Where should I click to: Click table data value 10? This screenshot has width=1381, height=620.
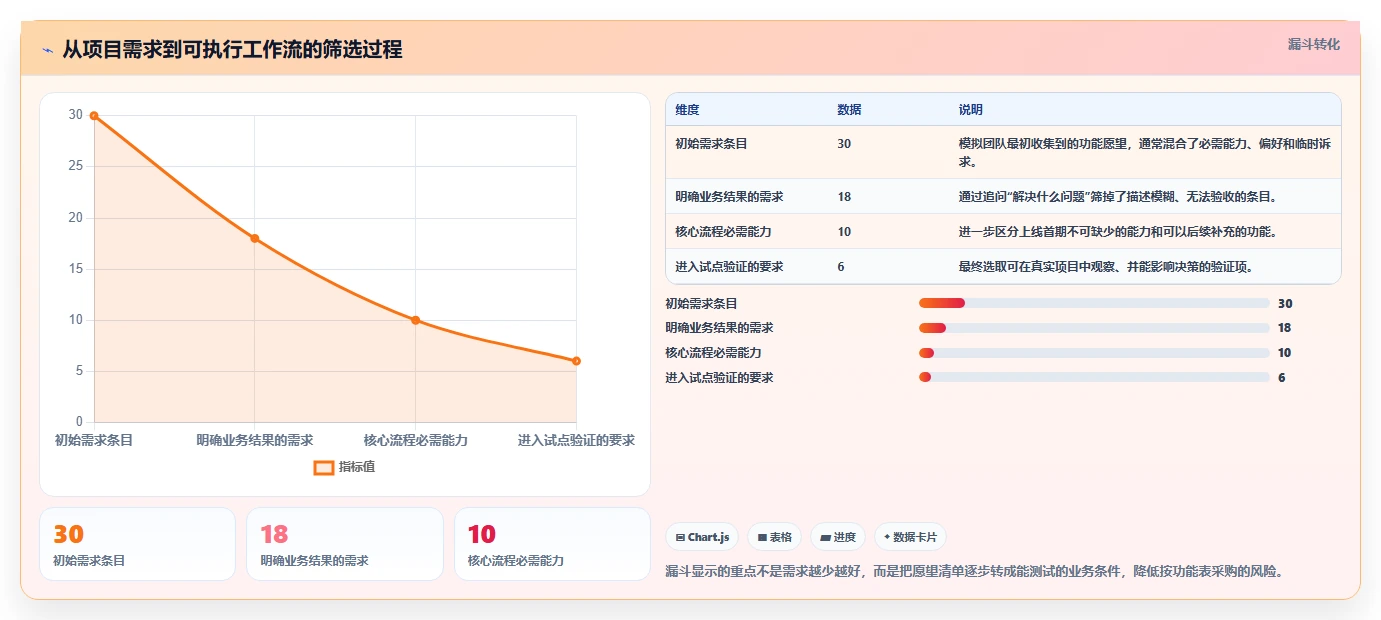pos(844,232)
